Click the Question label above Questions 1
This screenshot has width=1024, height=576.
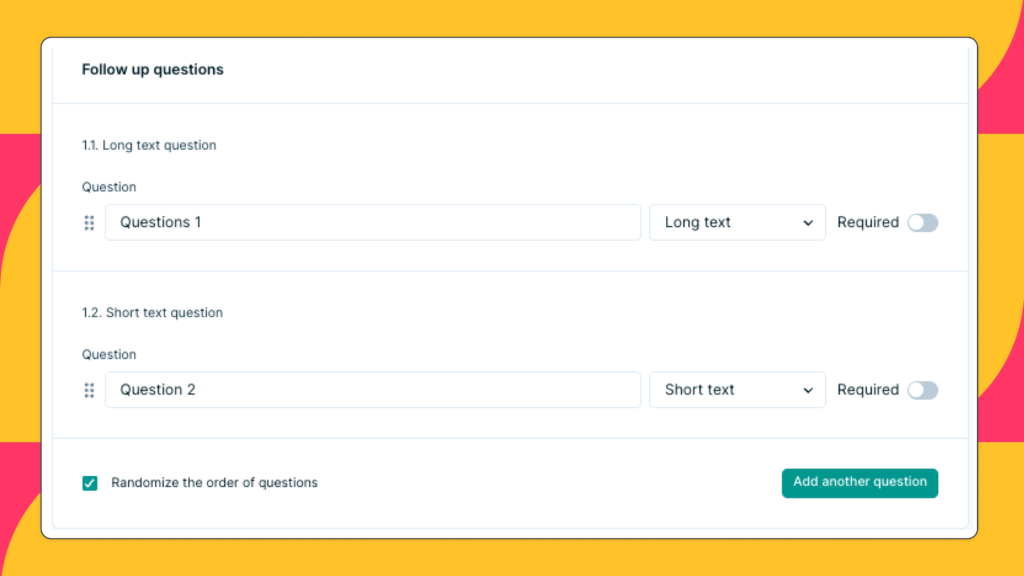109,187
